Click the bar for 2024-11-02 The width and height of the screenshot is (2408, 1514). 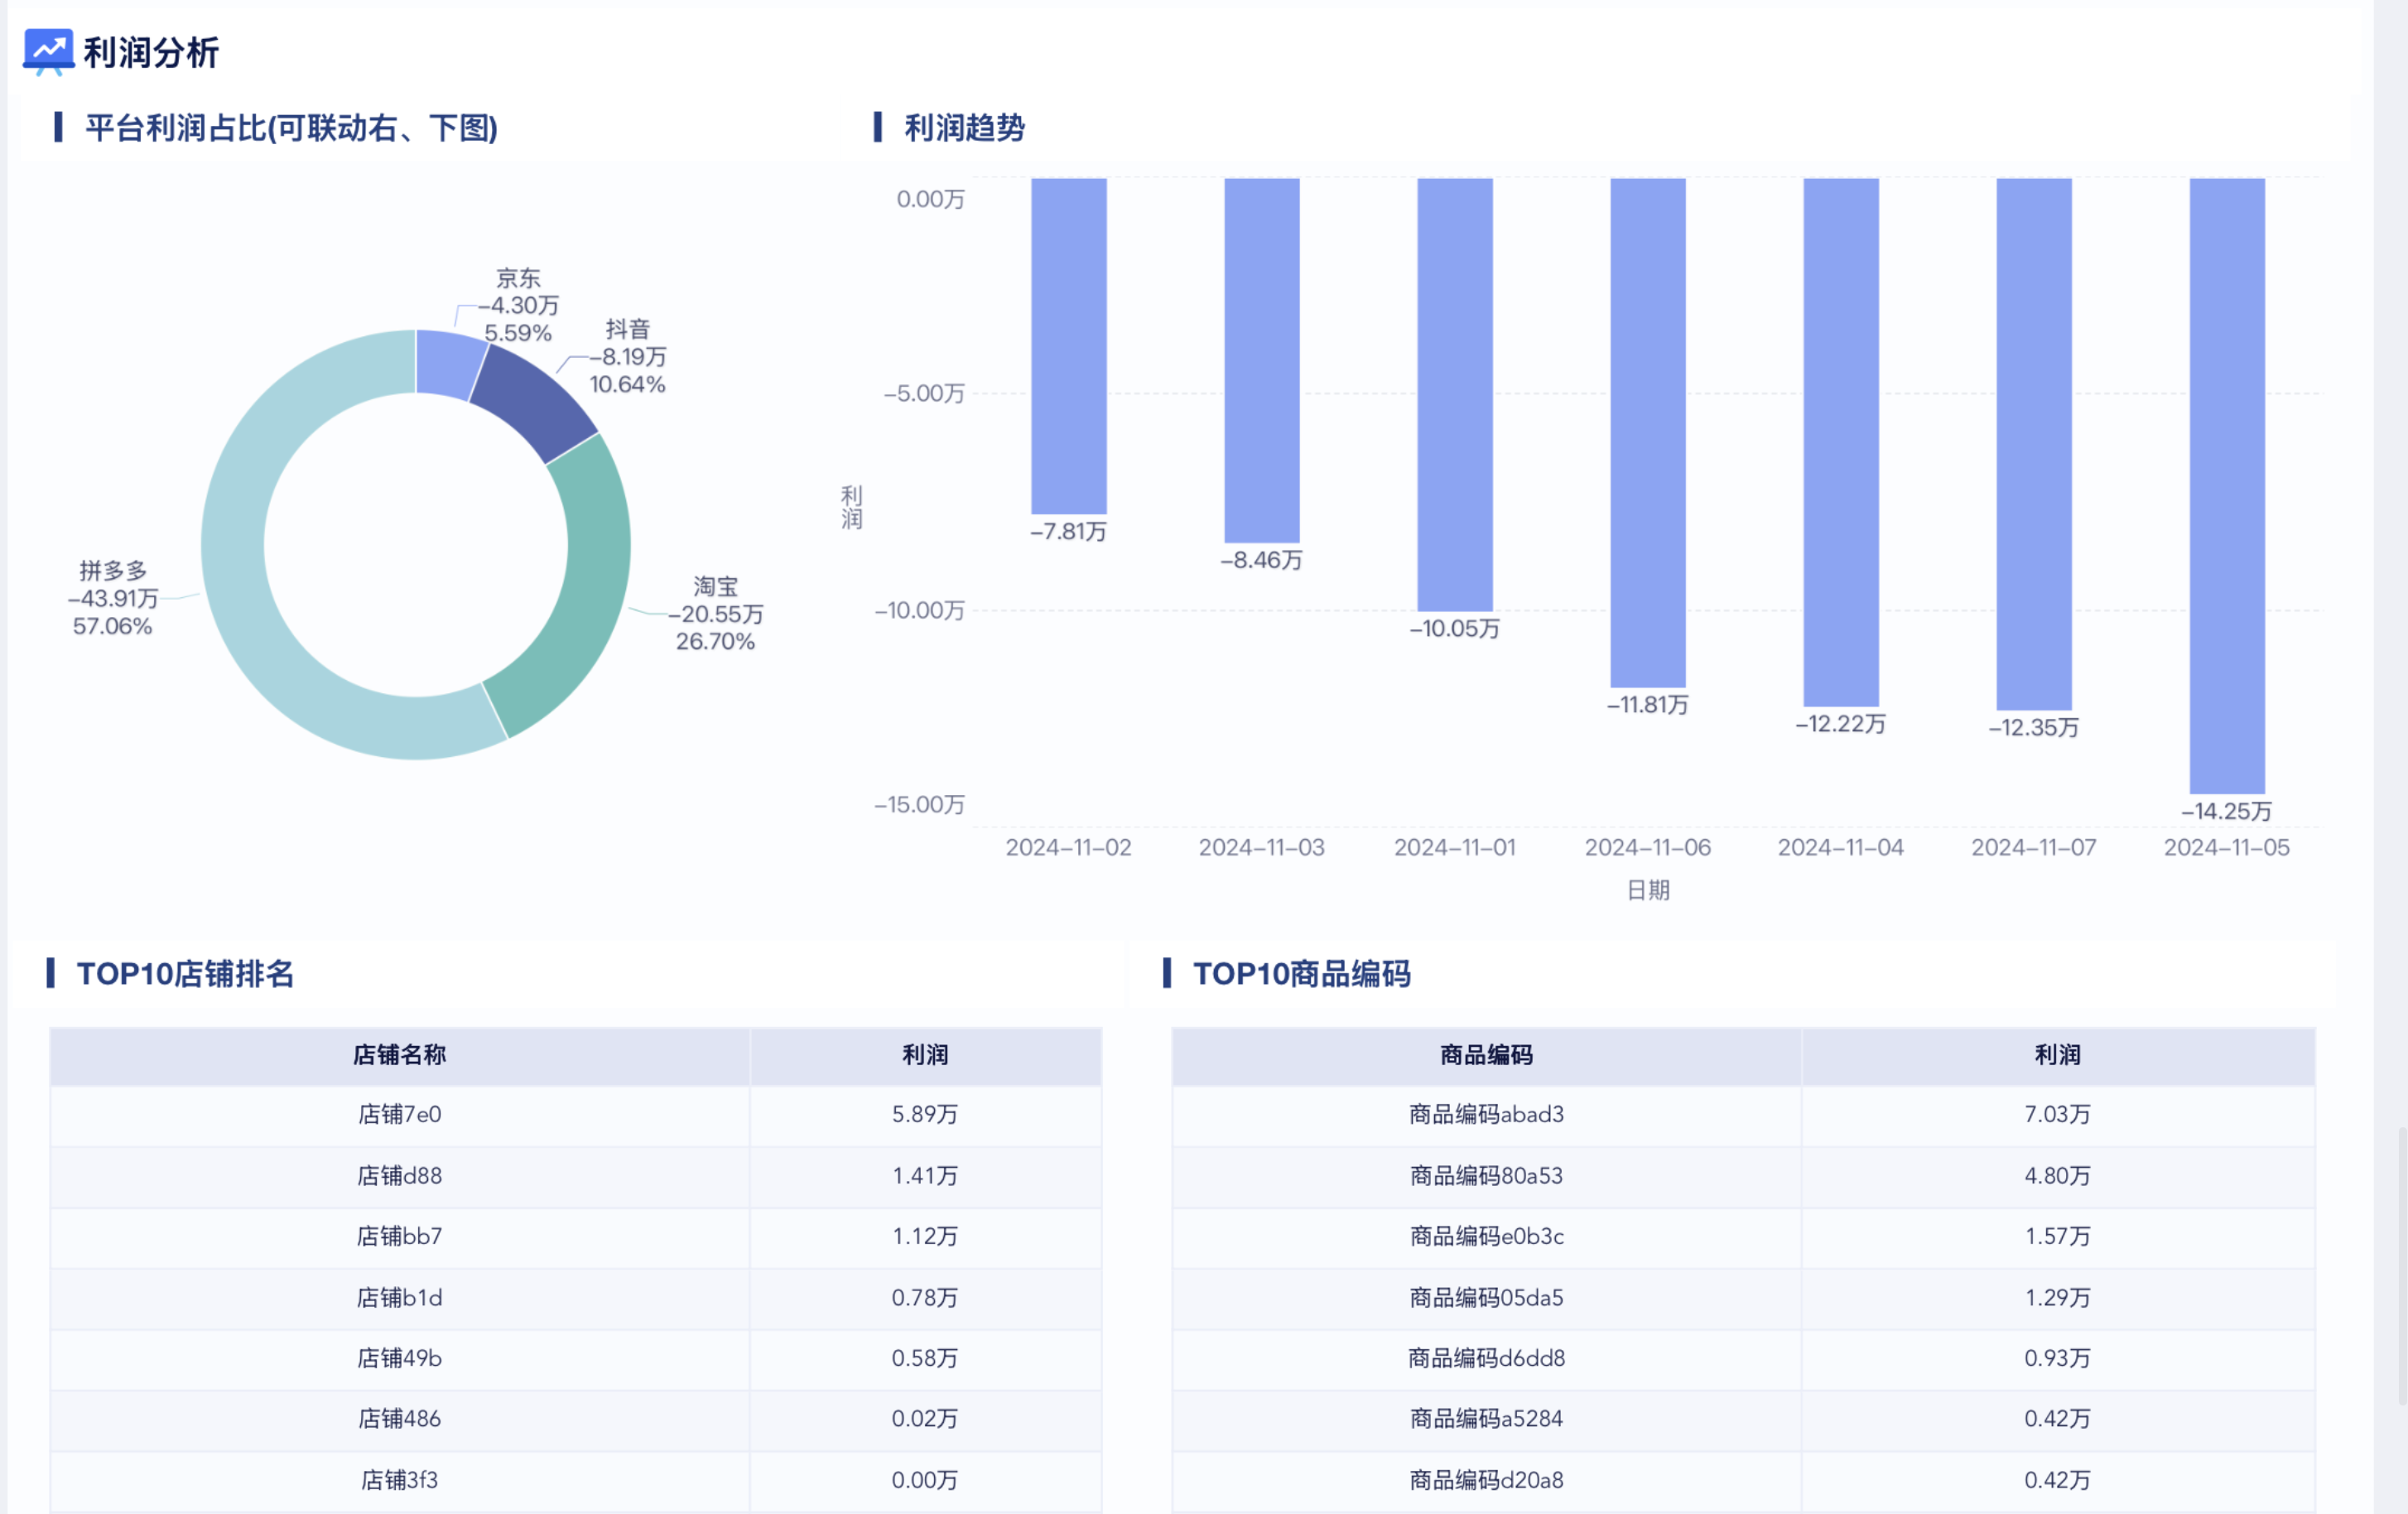(1068, 345)
